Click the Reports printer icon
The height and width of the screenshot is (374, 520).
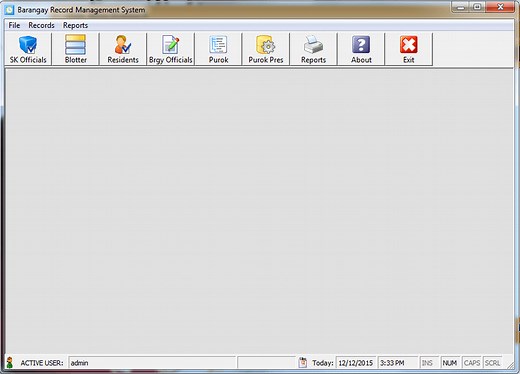pos(313,49)
